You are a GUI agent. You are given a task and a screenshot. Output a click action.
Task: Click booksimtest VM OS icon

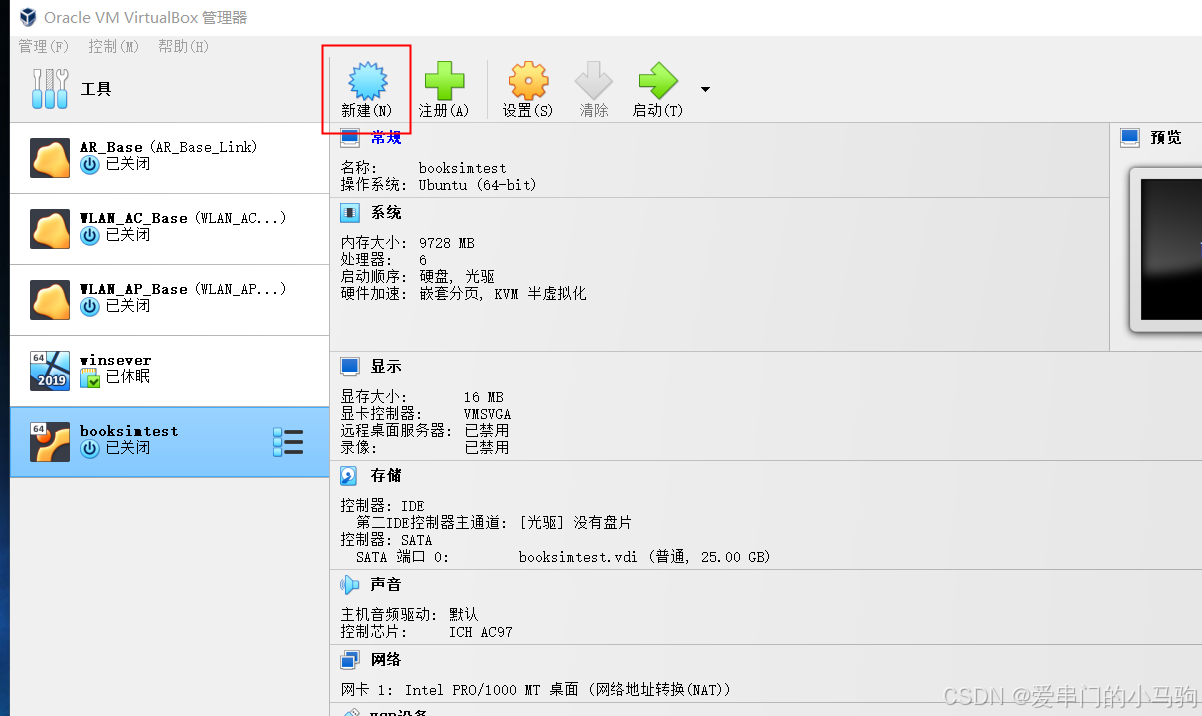tap(50, 442)
